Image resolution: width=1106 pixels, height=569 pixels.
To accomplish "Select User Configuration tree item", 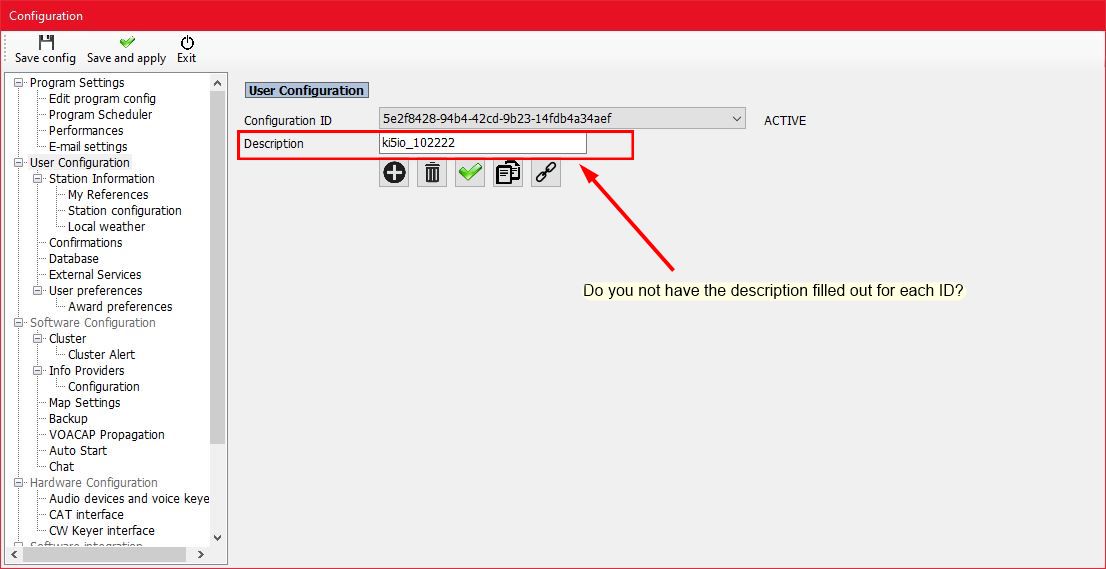I will click(x=80, y=163).
